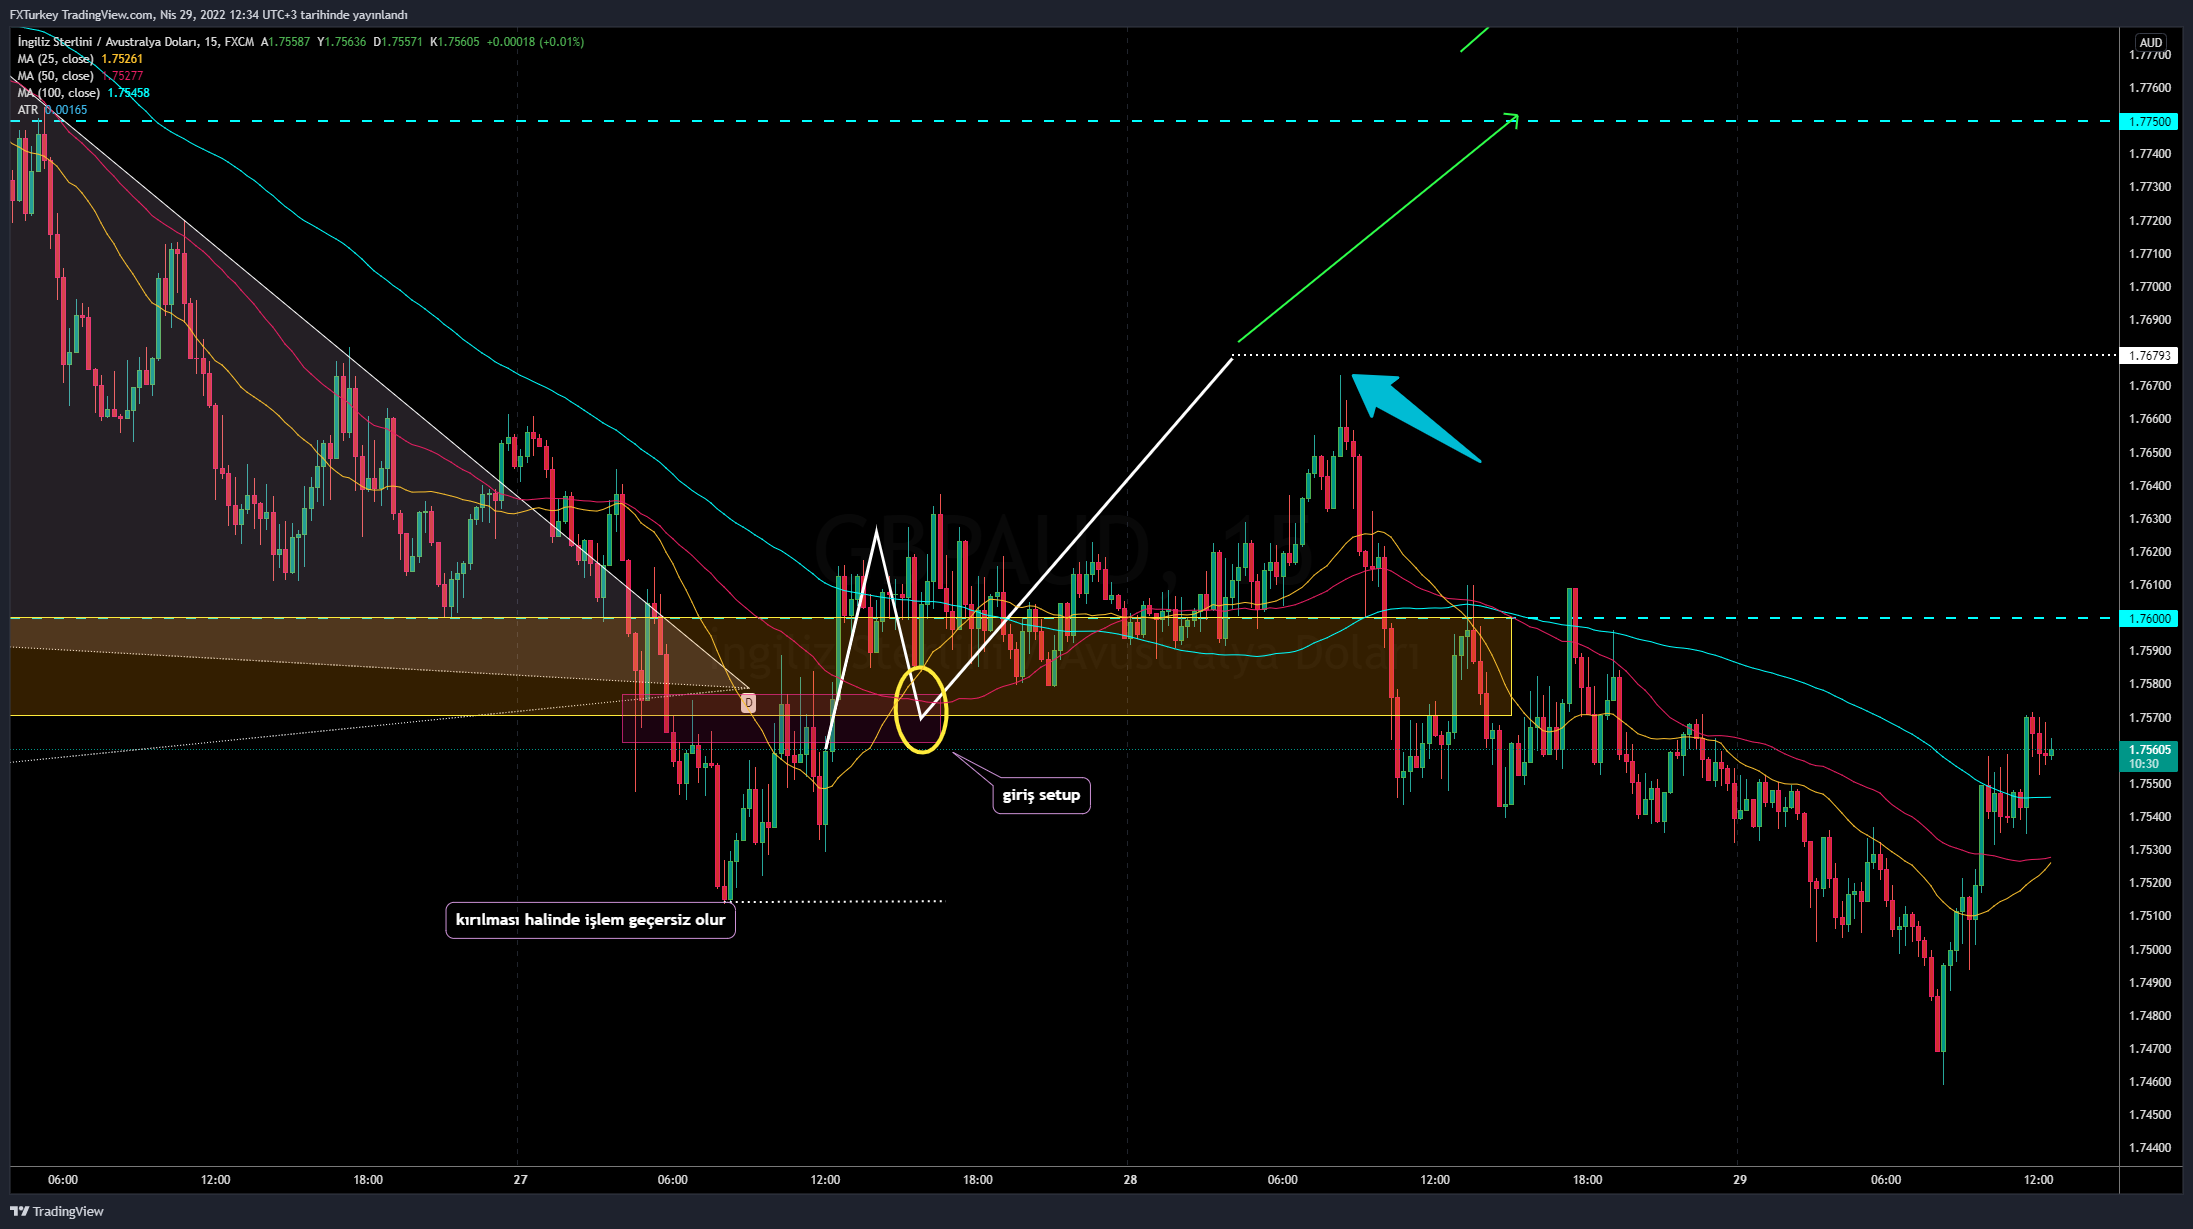The height and width of the screenshot is (1229, 2193).
Task: Click the white 1.76793 price level label
Action: (x=2149, y=356)
